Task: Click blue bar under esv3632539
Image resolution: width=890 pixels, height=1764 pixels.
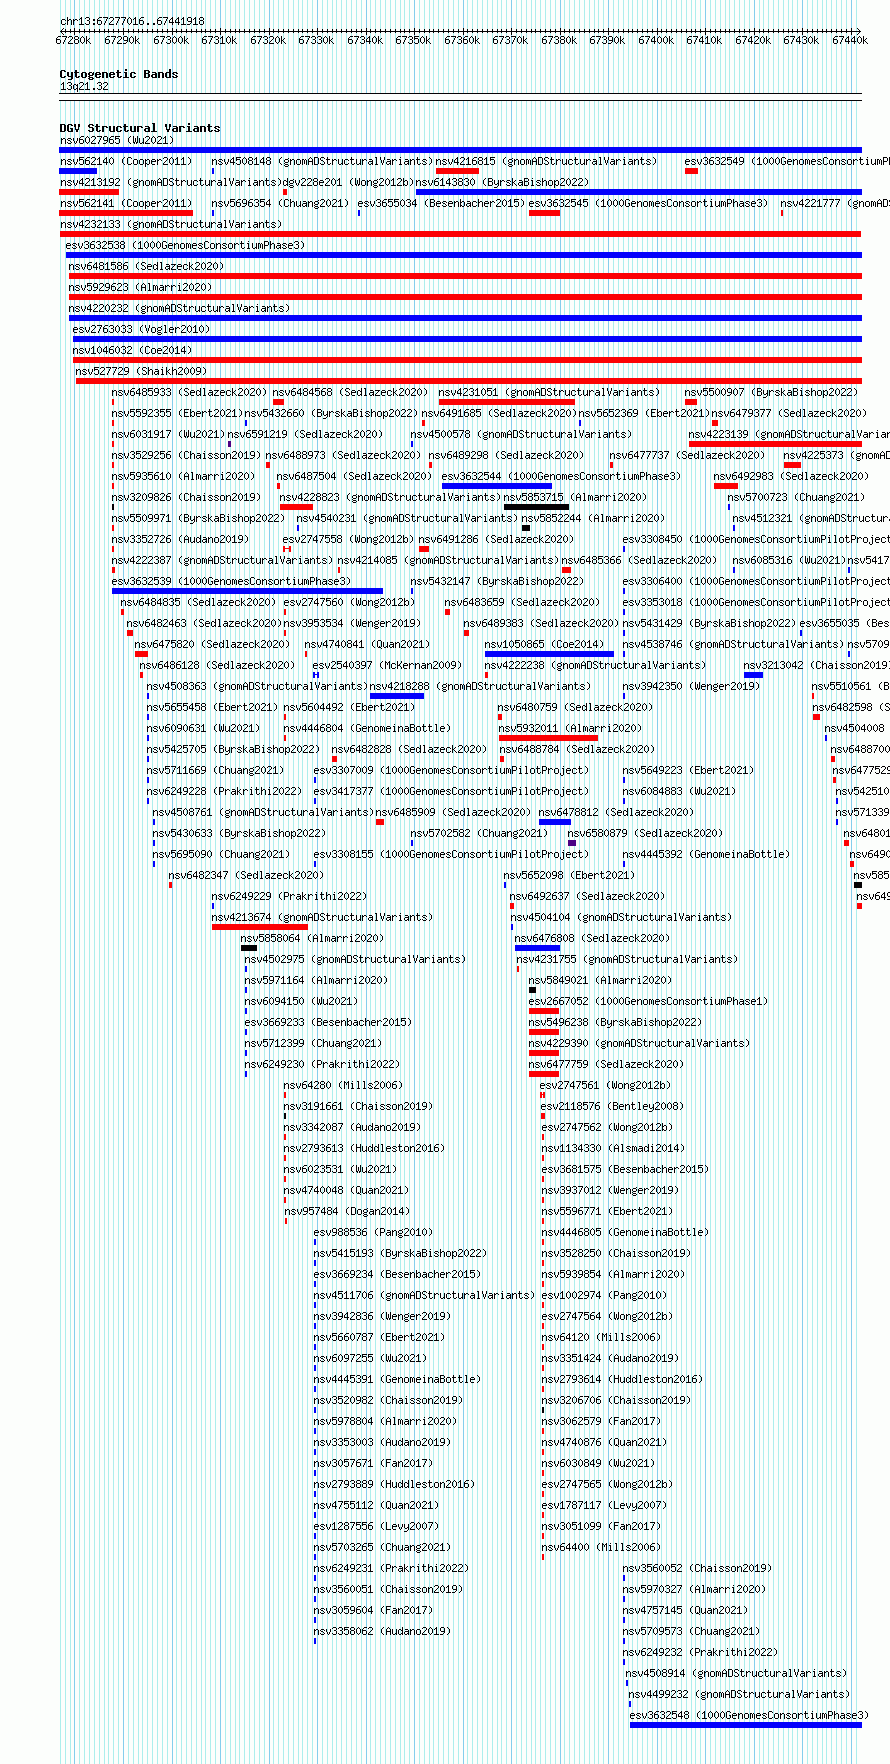Action: point(247,591)
